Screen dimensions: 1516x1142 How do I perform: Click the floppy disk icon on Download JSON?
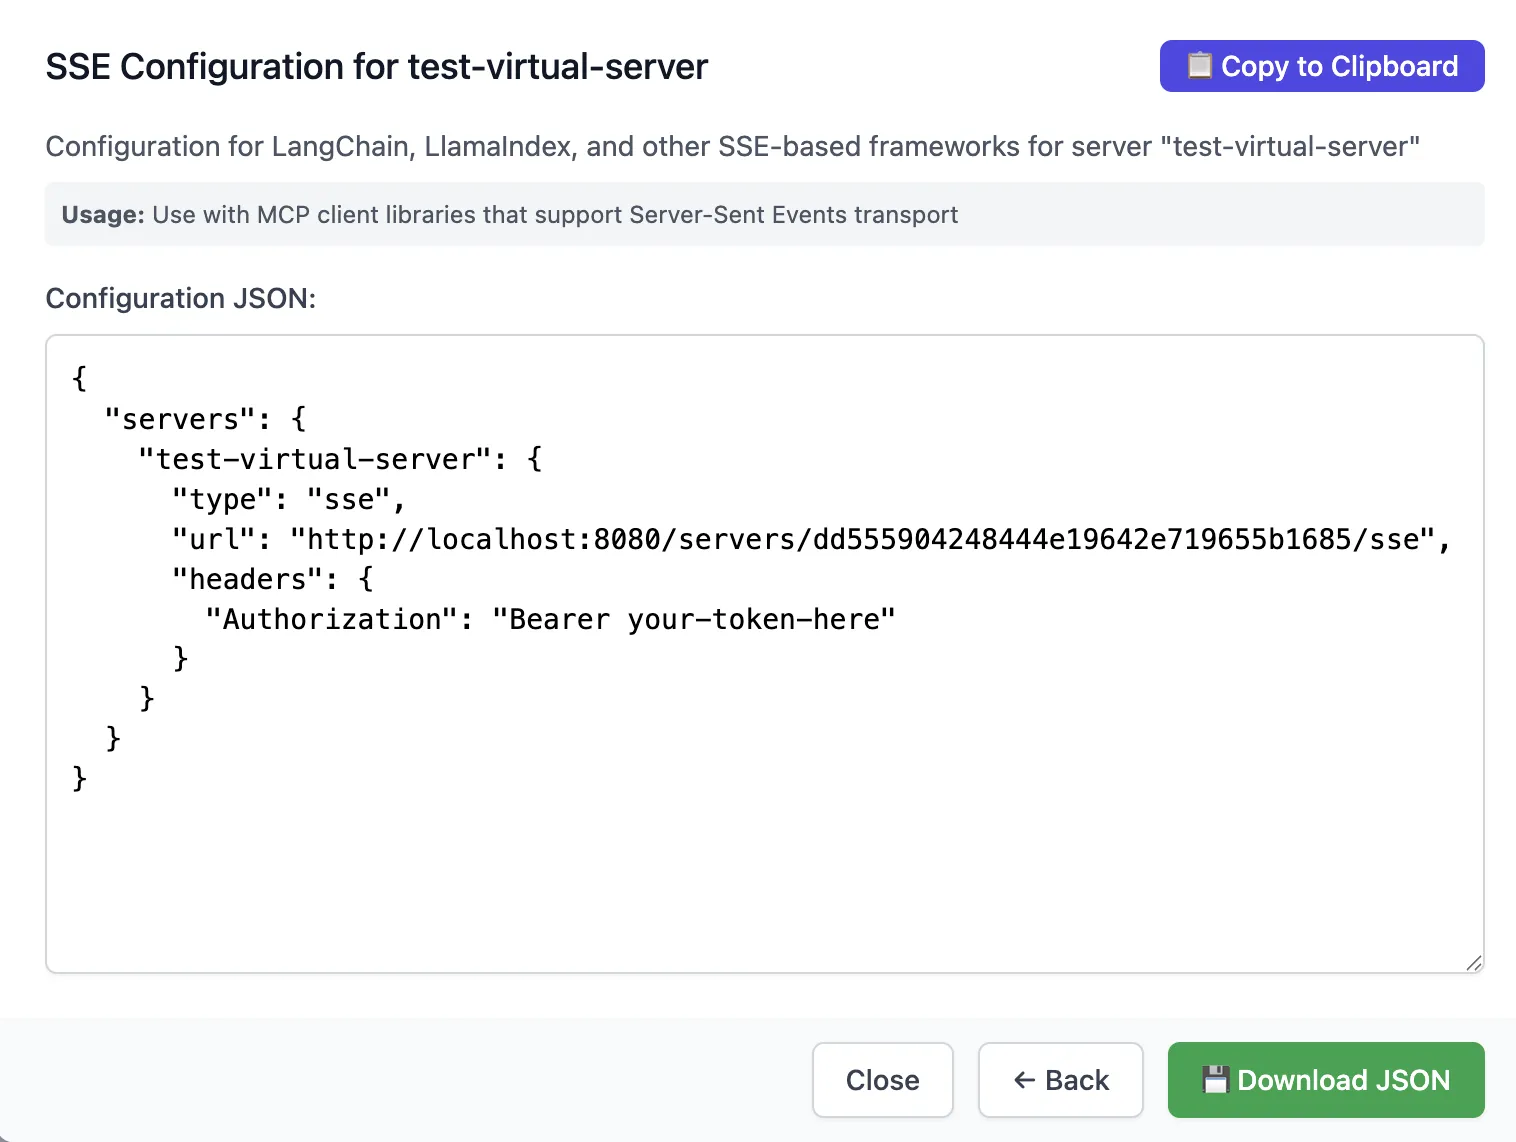point(1215,1080)
